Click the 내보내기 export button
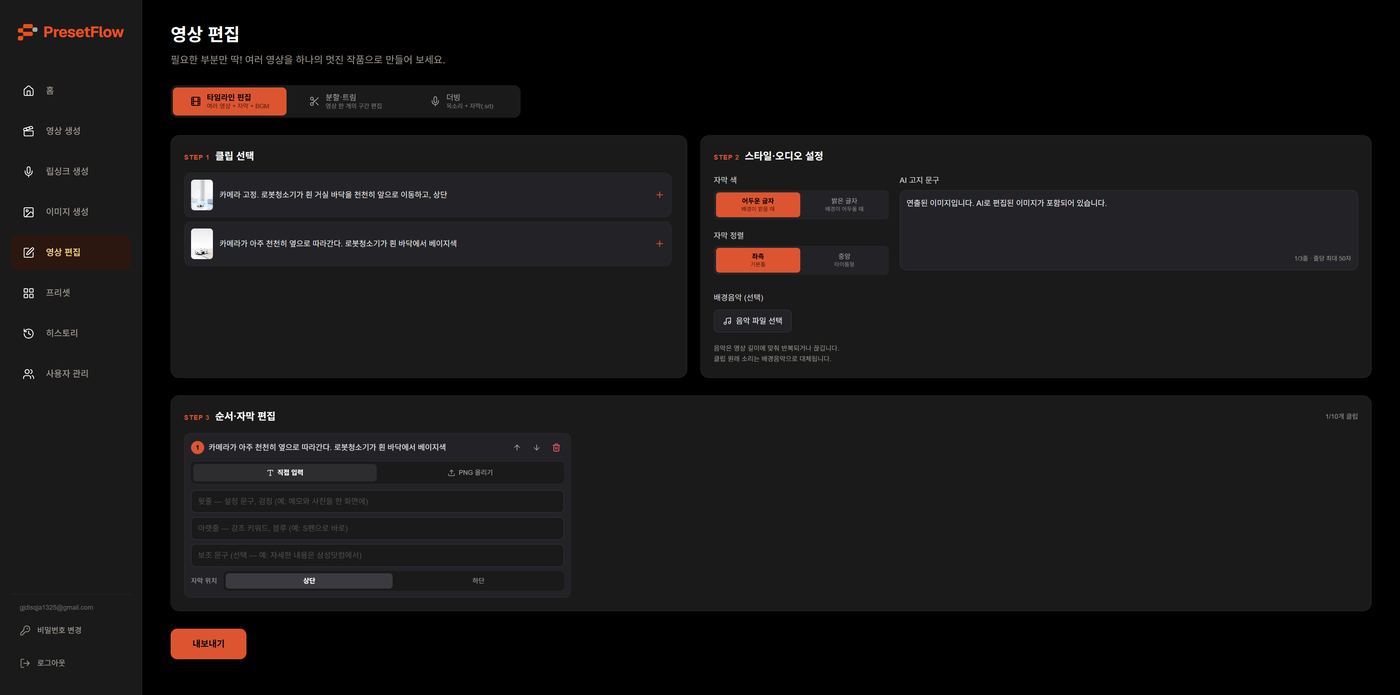1400x695 pixels. tap(208, 644)
